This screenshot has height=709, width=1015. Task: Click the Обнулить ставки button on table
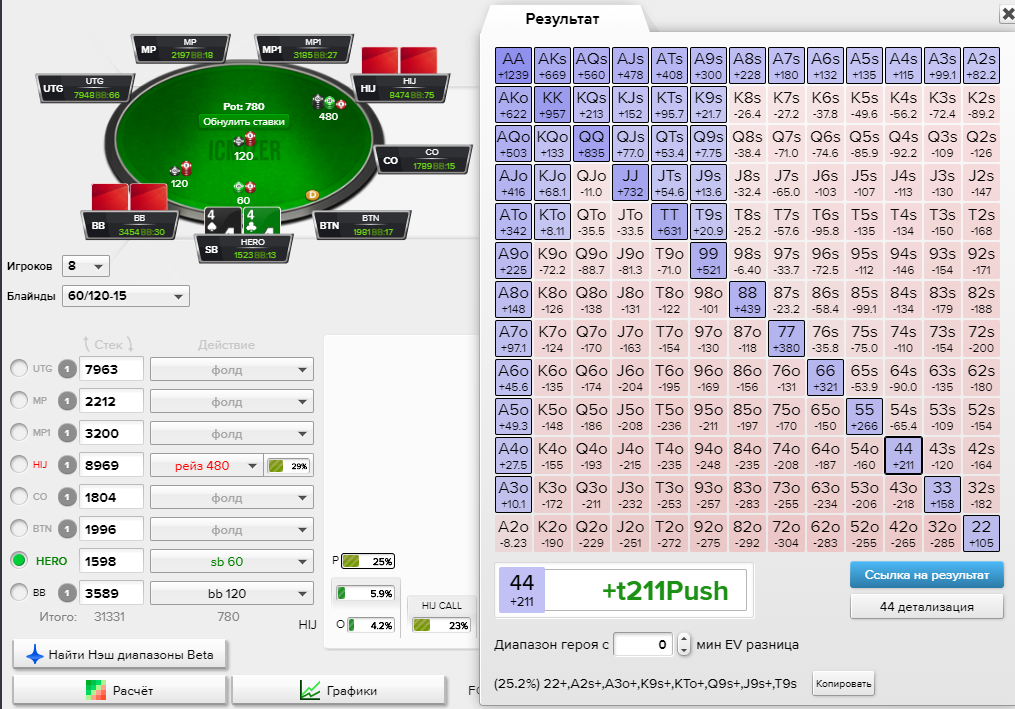click(244, 121)
